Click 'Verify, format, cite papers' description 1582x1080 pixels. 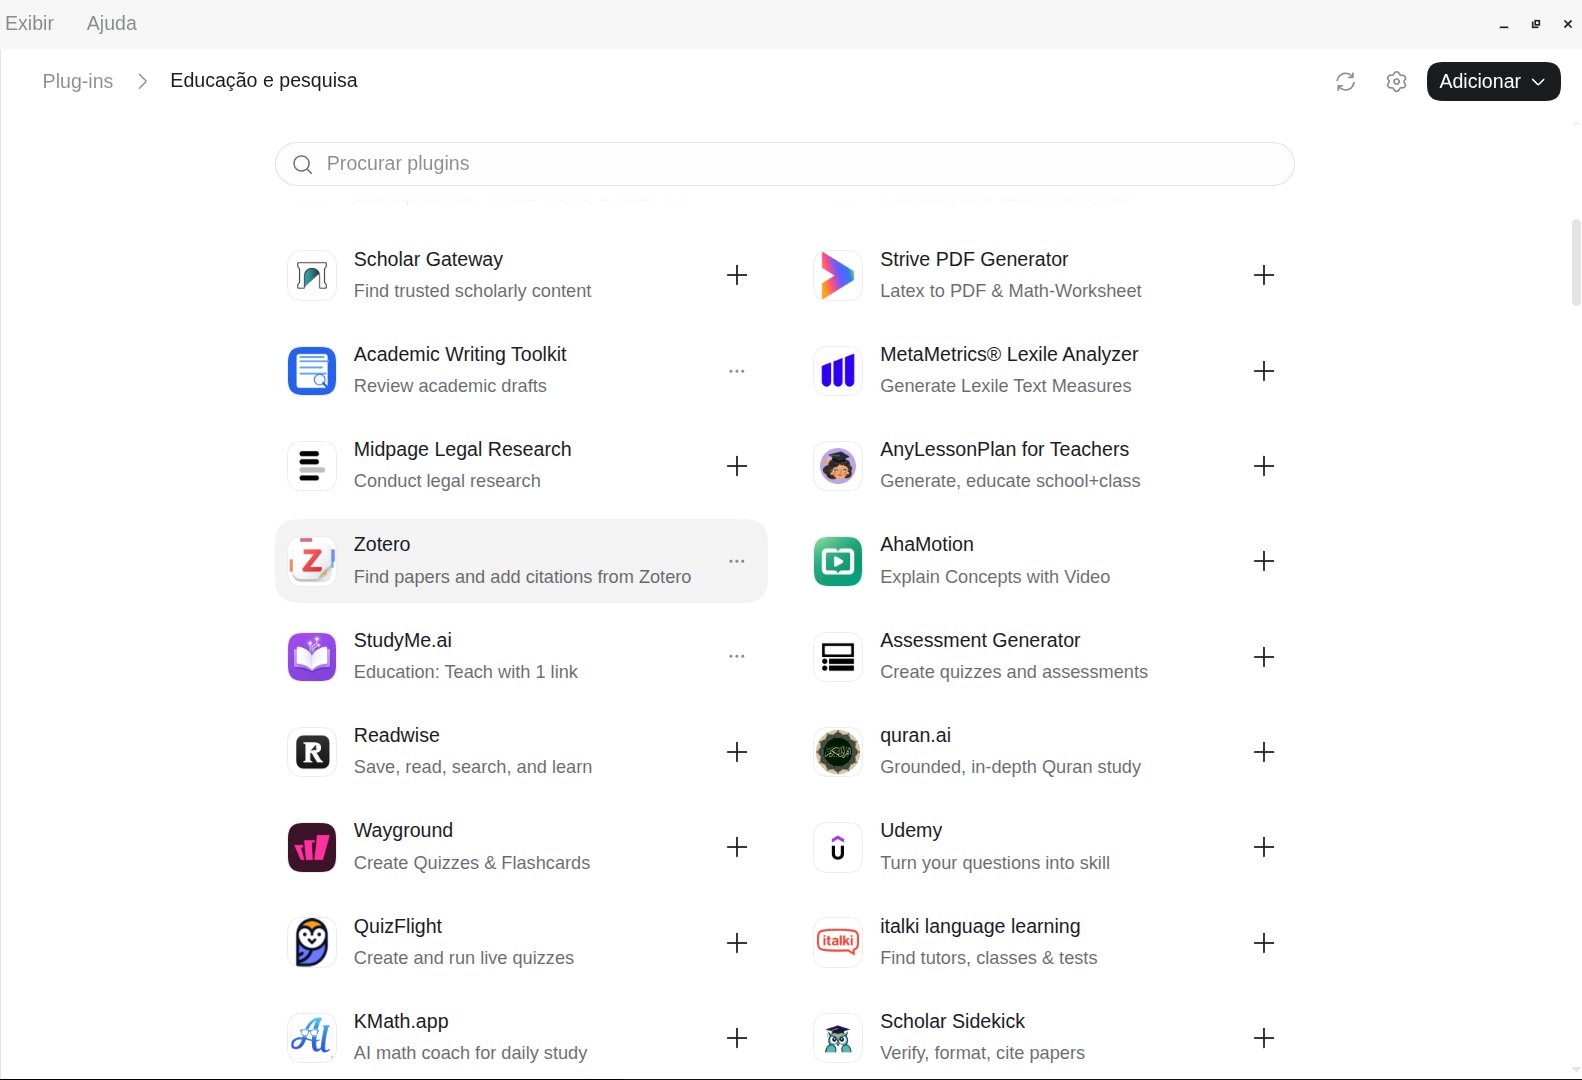(x=982, y=1053)
